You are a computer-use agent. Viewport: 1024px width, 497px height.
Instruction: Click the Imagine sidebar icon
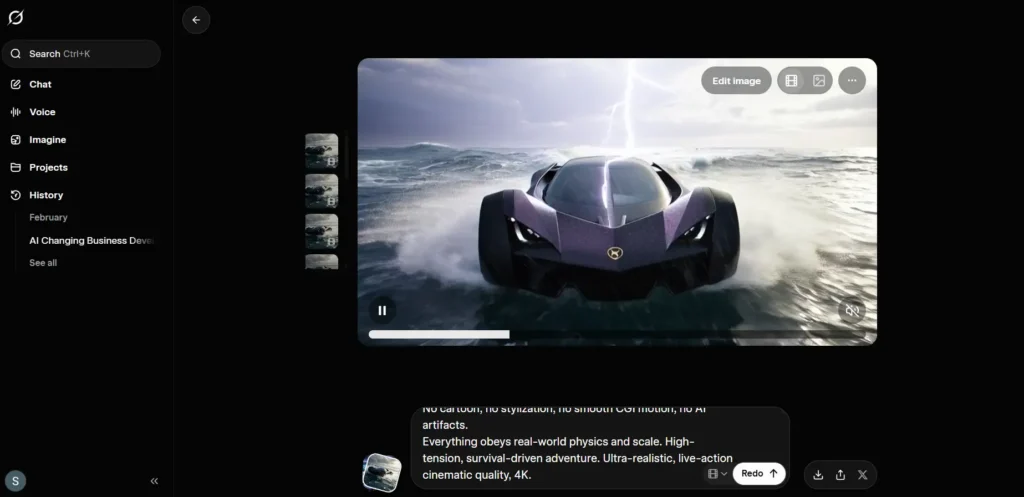pos(16,140)
